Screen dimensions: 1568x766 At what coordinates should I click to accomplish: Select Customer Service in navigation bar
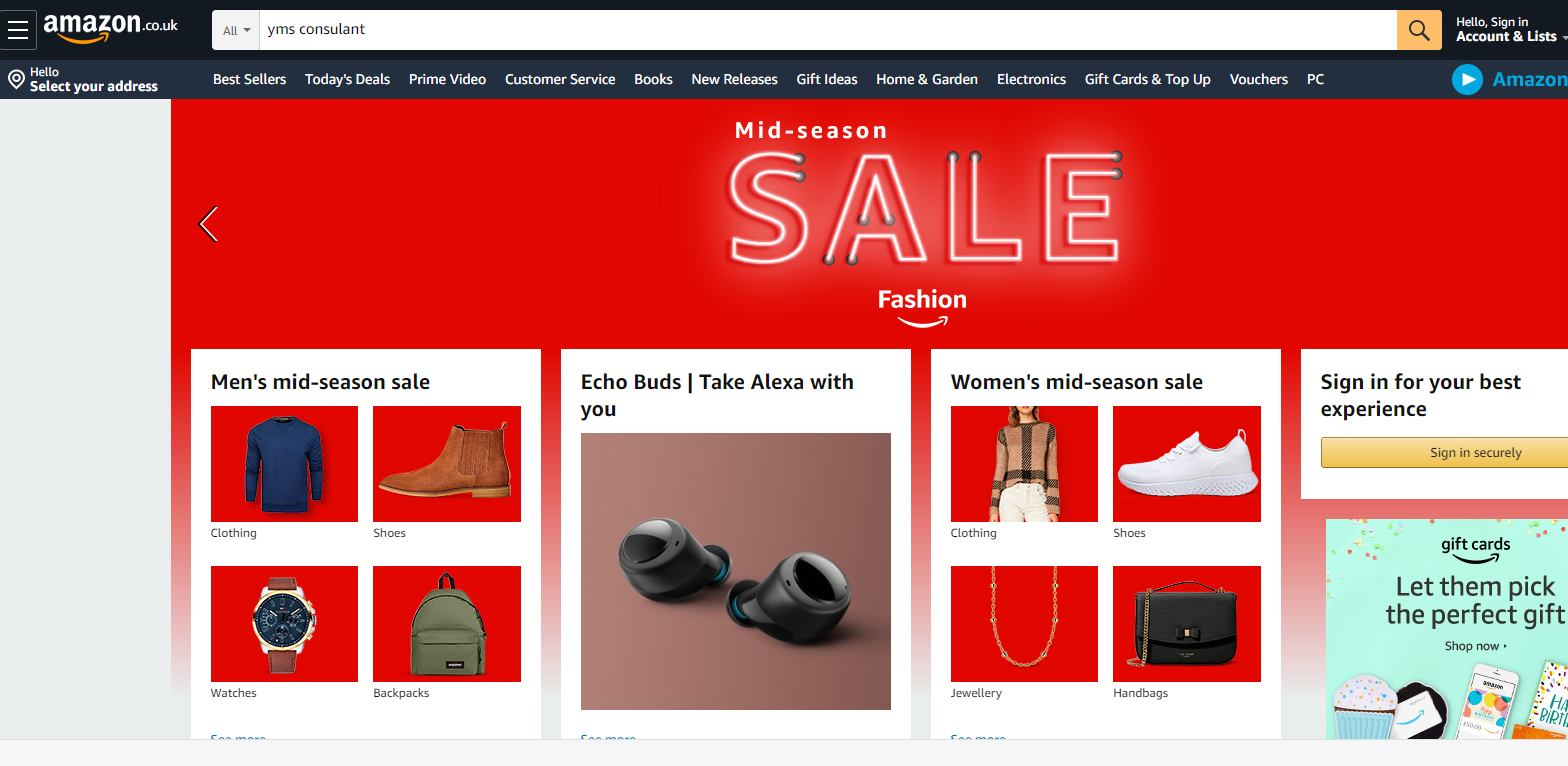[x=560, y=79]
